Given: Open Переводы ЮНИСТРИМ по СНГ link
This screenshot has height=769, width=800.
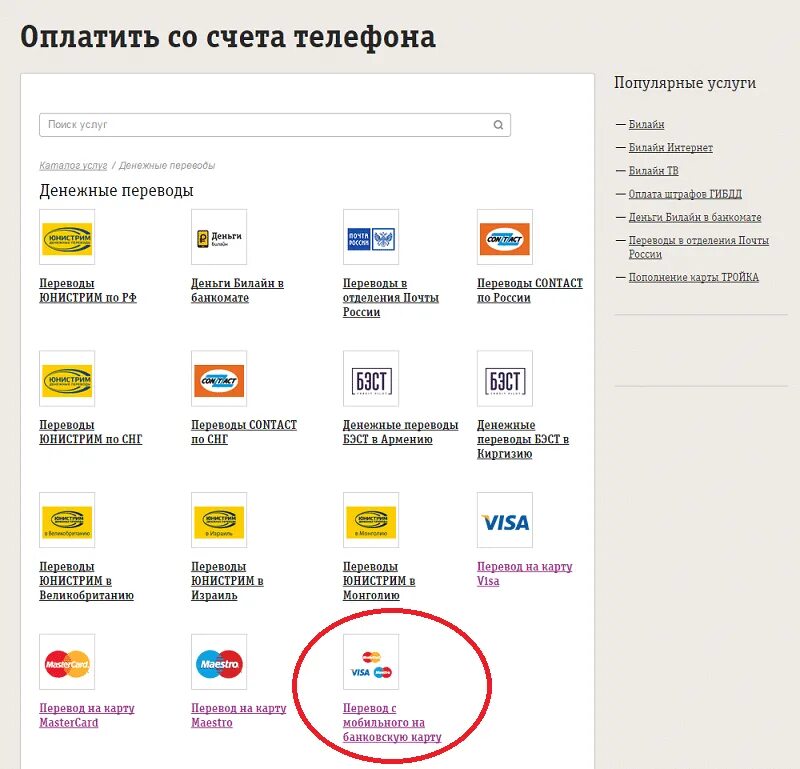Looking at the screenshot, I should (x=91, y=432).
